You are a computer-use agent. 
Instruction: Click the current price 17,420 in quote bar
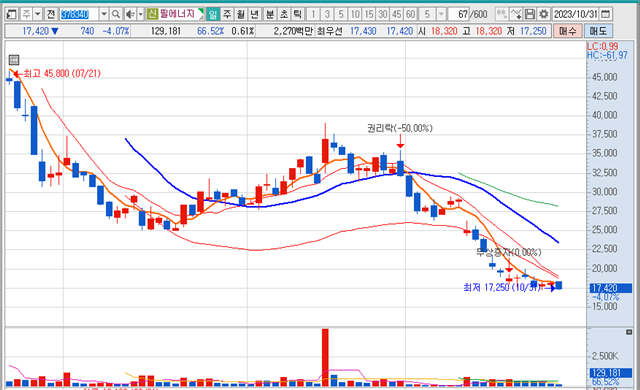36,31
